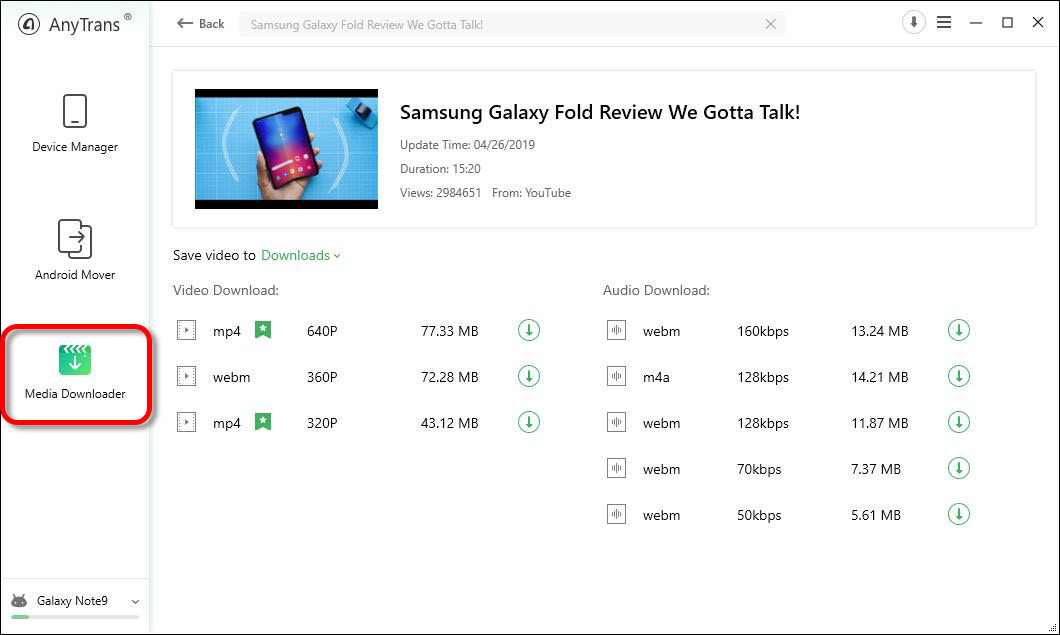Download the webm 50kbps audio
1060x635 pixels.
[959, 515]
